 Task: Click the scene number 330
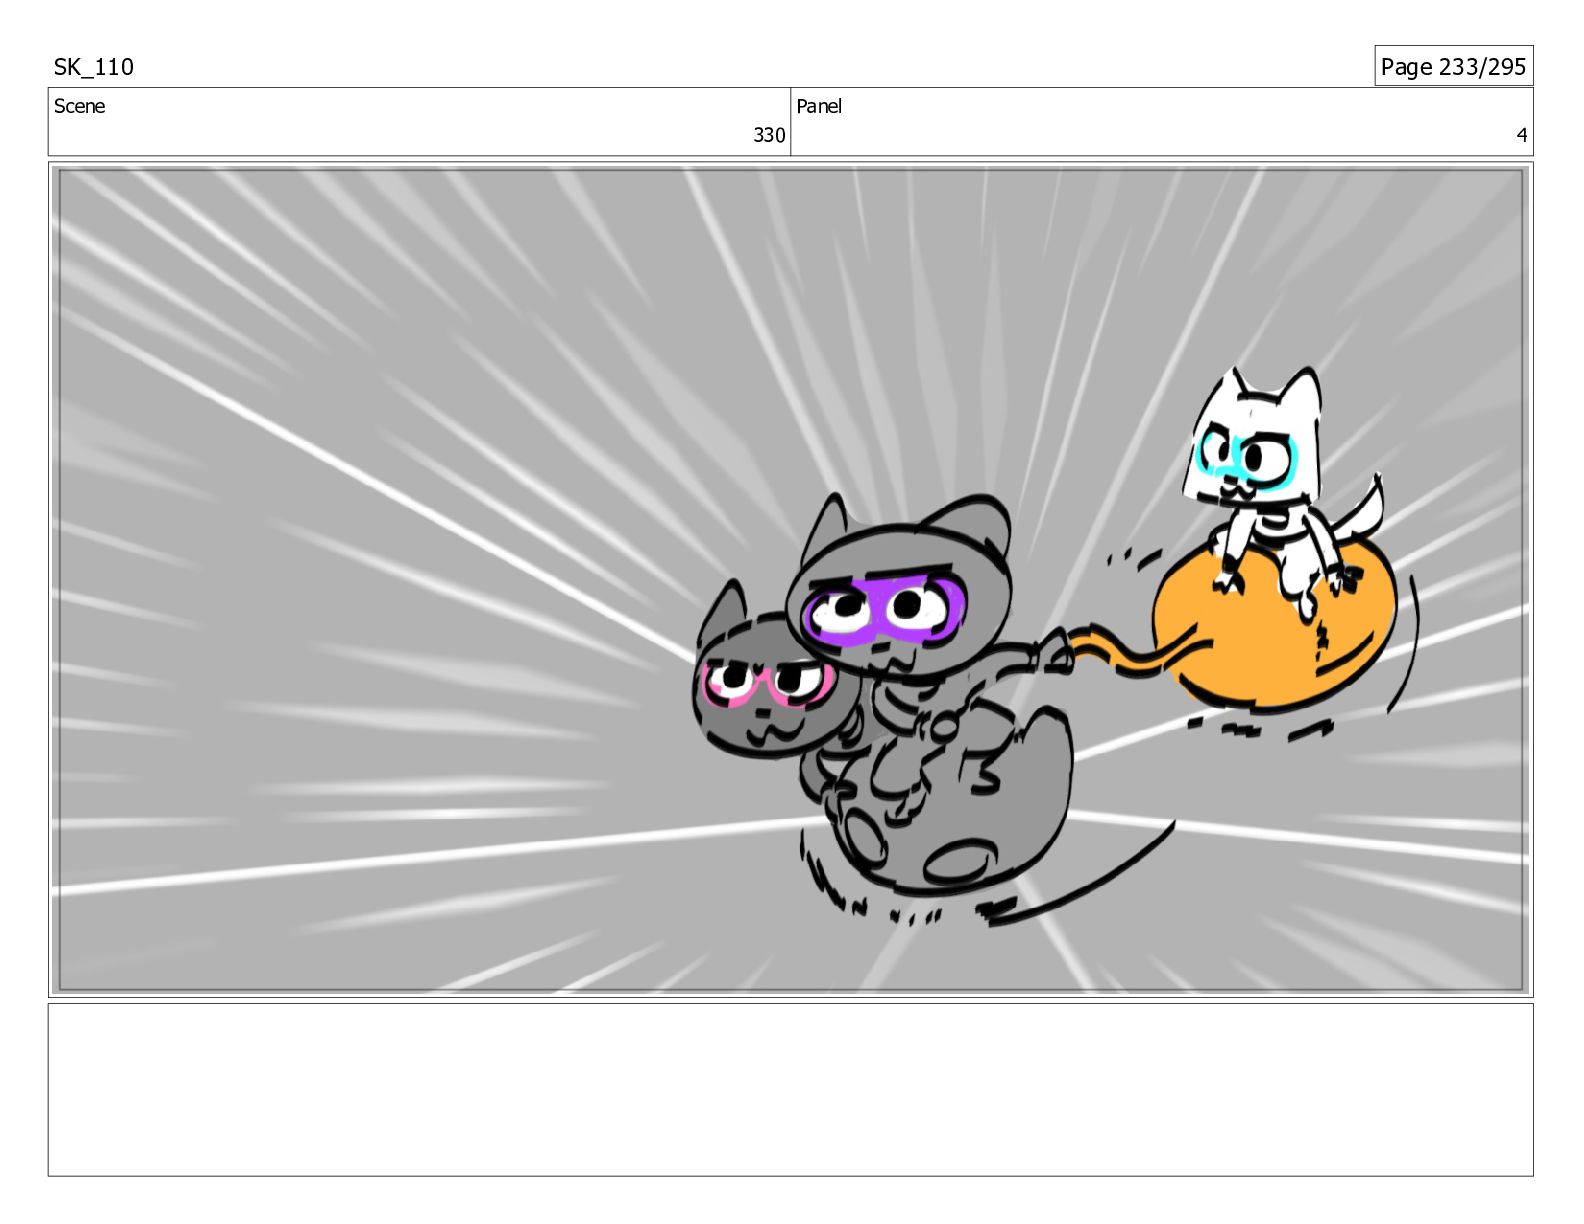click(x=769, y=135)
